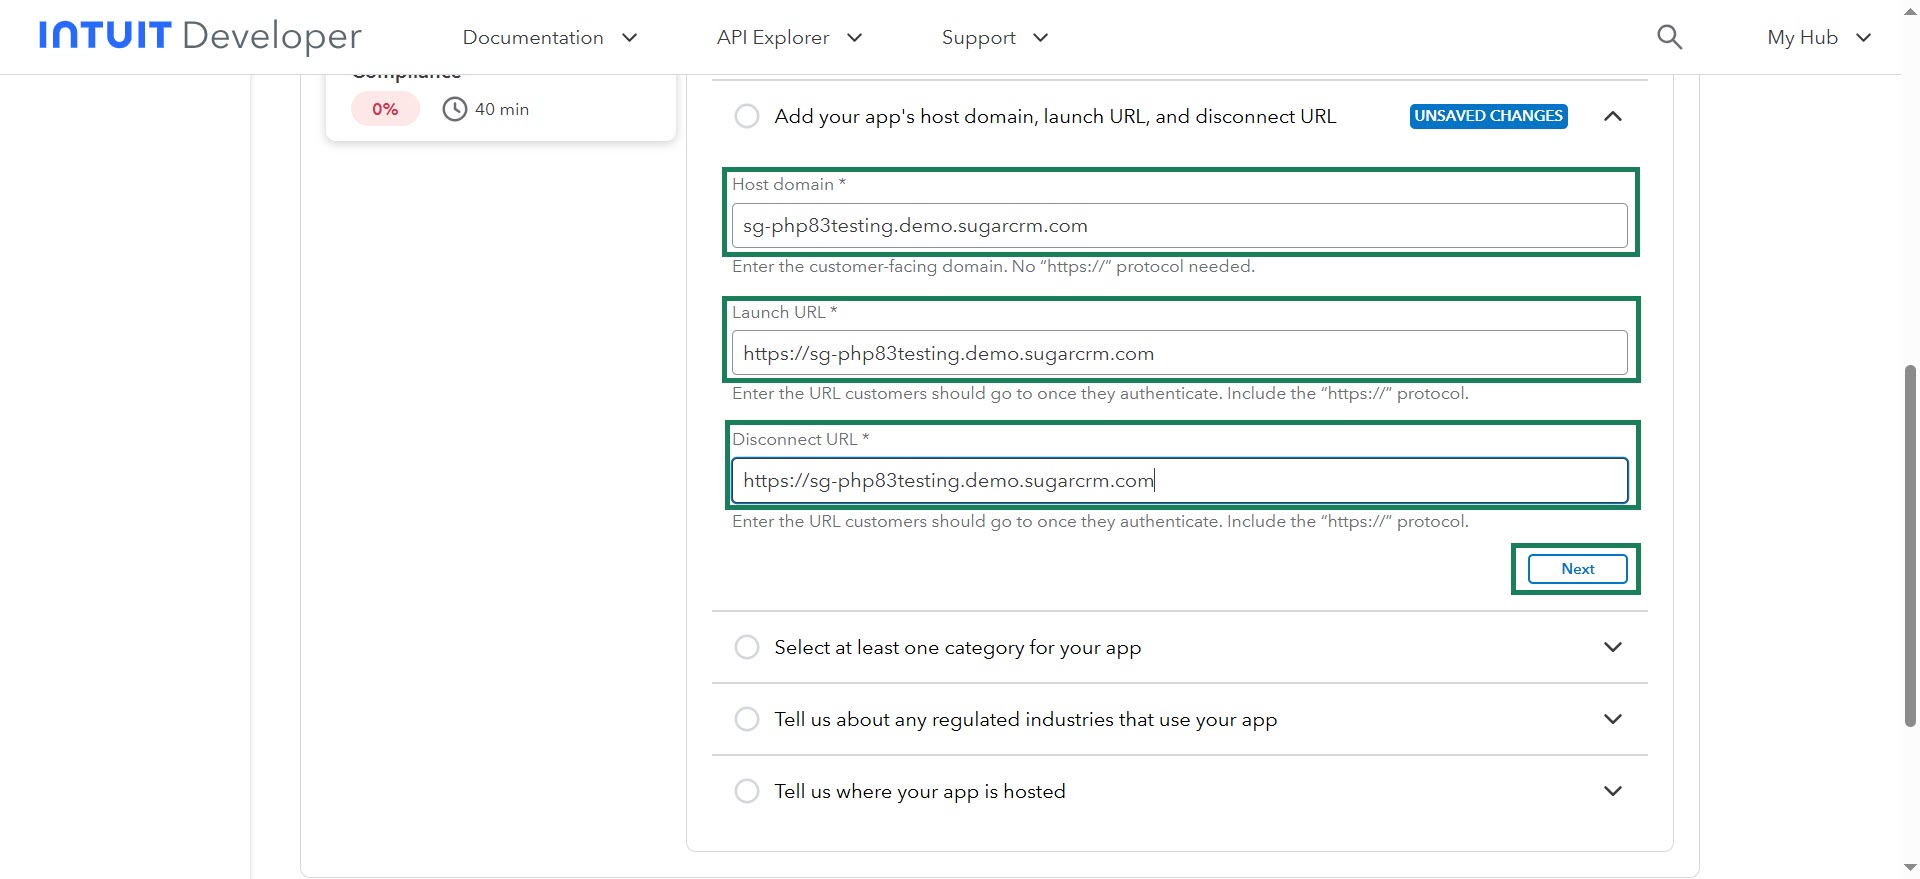Click the 0% progress badge

[x=385, y=109]
